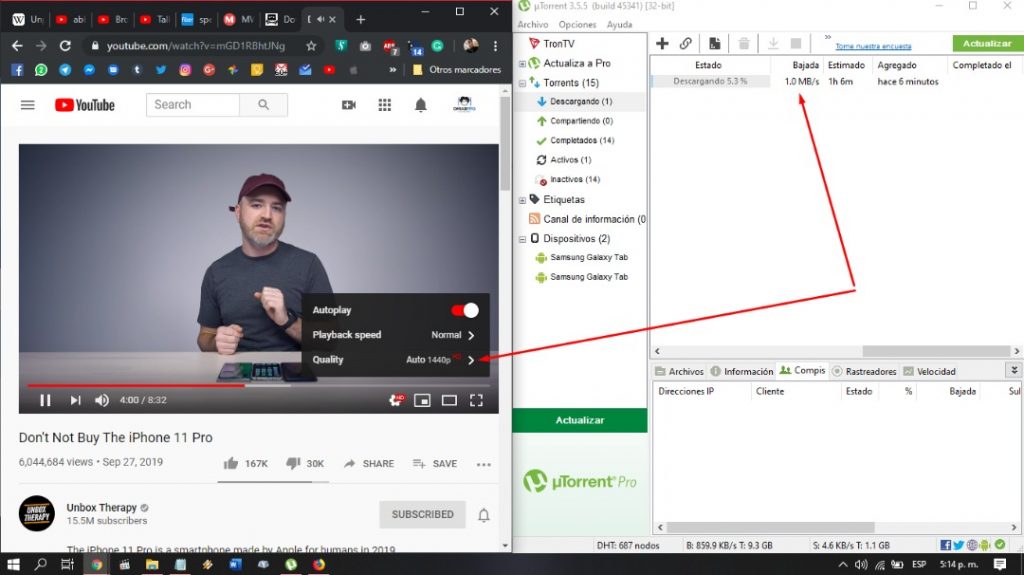Bookmark this page with star icon
The height and width of the screenshot is (575, 1024).
311,46
